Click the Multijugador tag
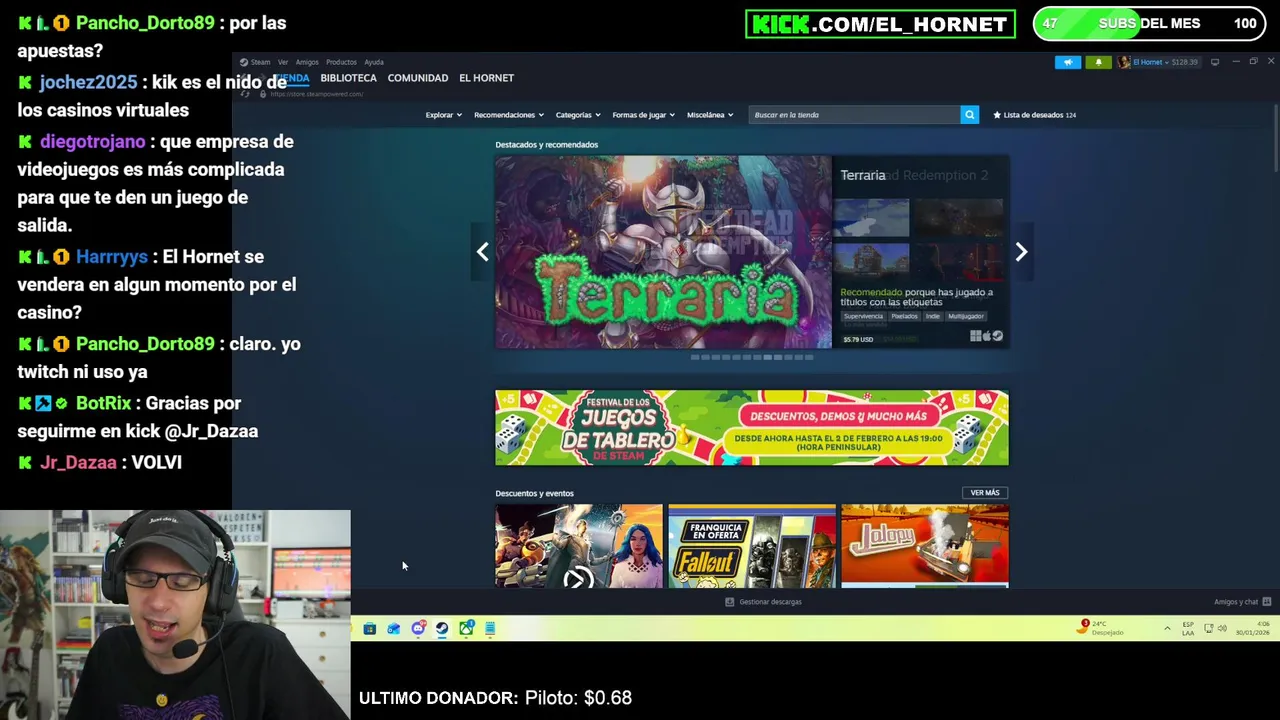Image resolution: width=1280 pixels, height=720 pixels. (966, 316)
